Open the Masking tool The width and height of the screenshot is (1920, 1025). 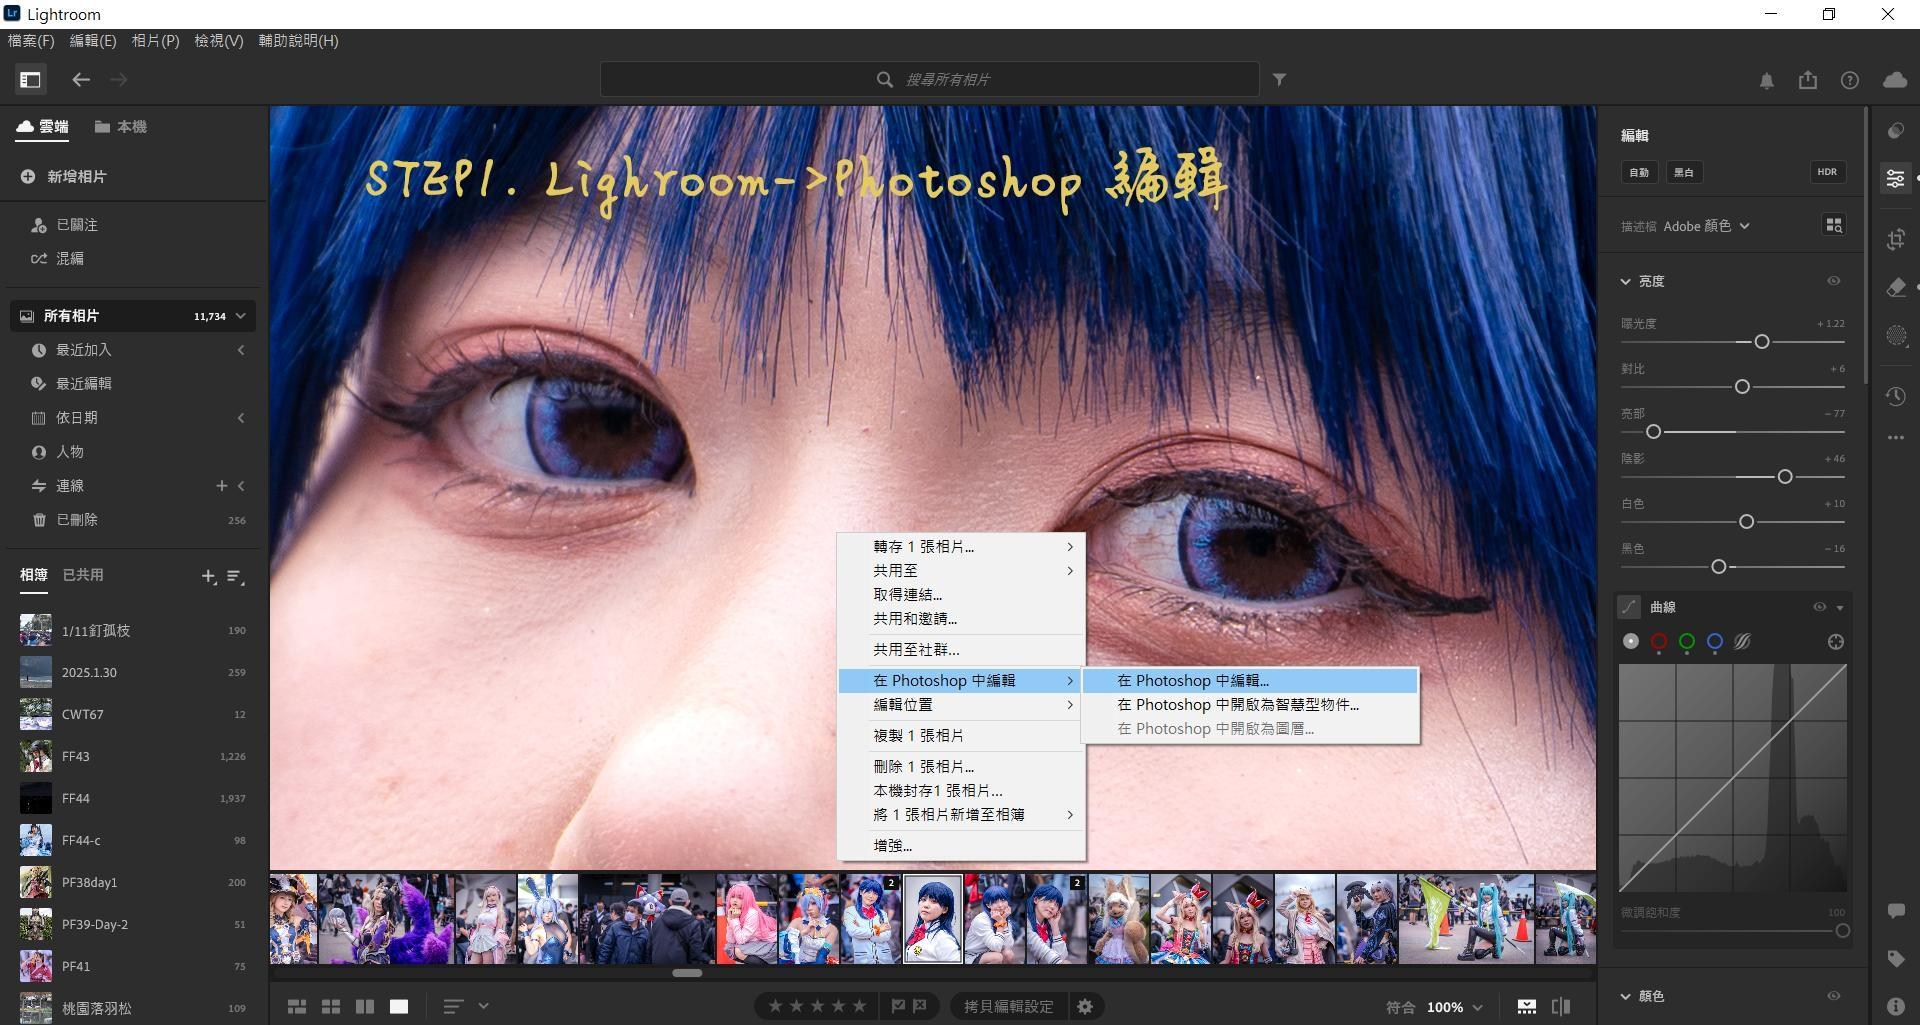click(x=1896, y=336)
